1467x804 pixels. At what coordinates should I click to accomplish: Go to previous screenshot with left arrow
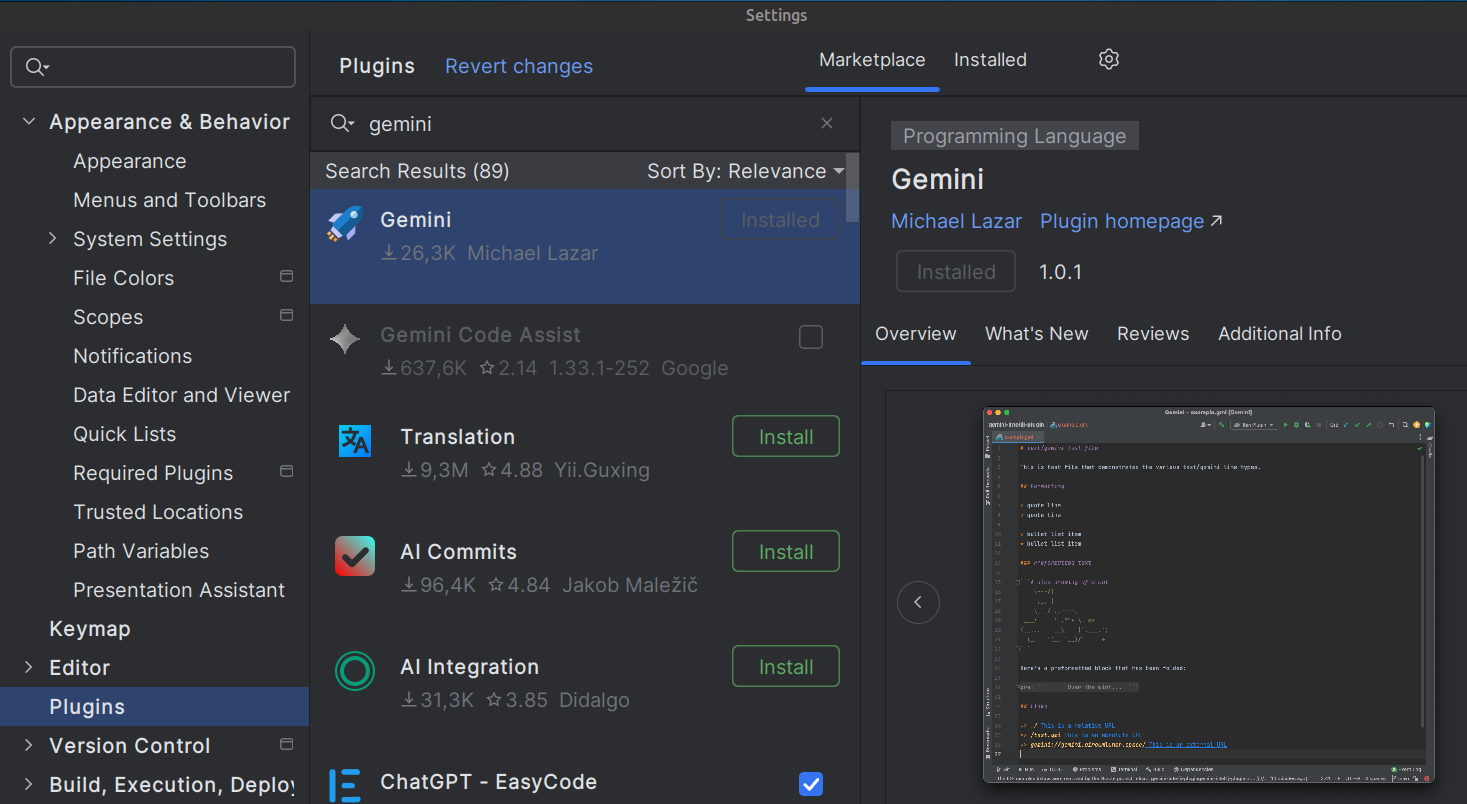(x=918, y=602)
